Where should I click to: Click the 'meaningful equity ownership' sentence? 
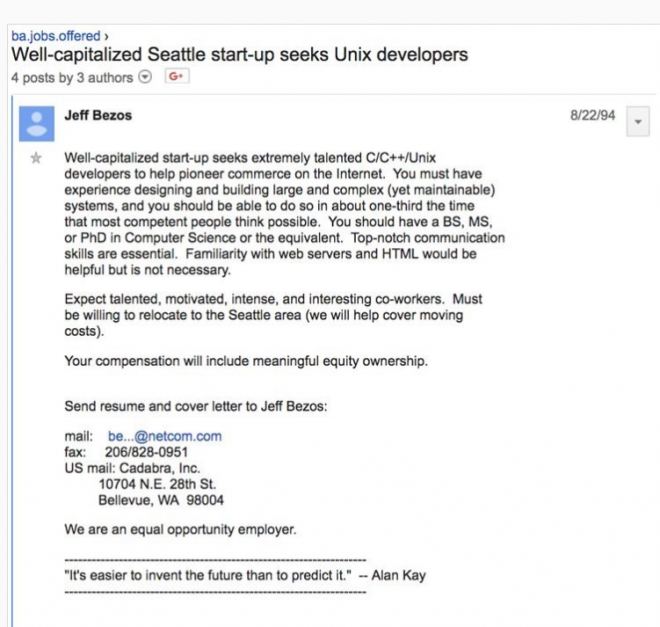(246, 361)
